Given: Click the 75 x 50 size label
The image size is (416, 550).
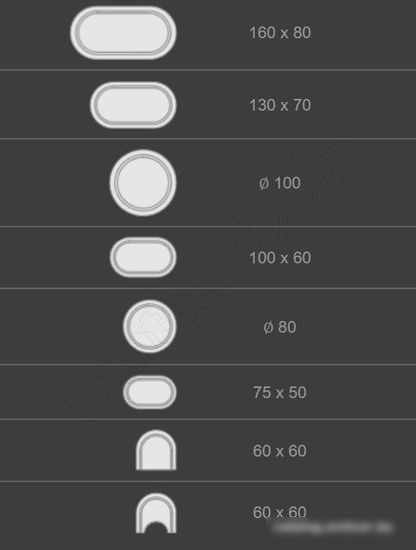Looking at the screenshot, I should 280,392.
